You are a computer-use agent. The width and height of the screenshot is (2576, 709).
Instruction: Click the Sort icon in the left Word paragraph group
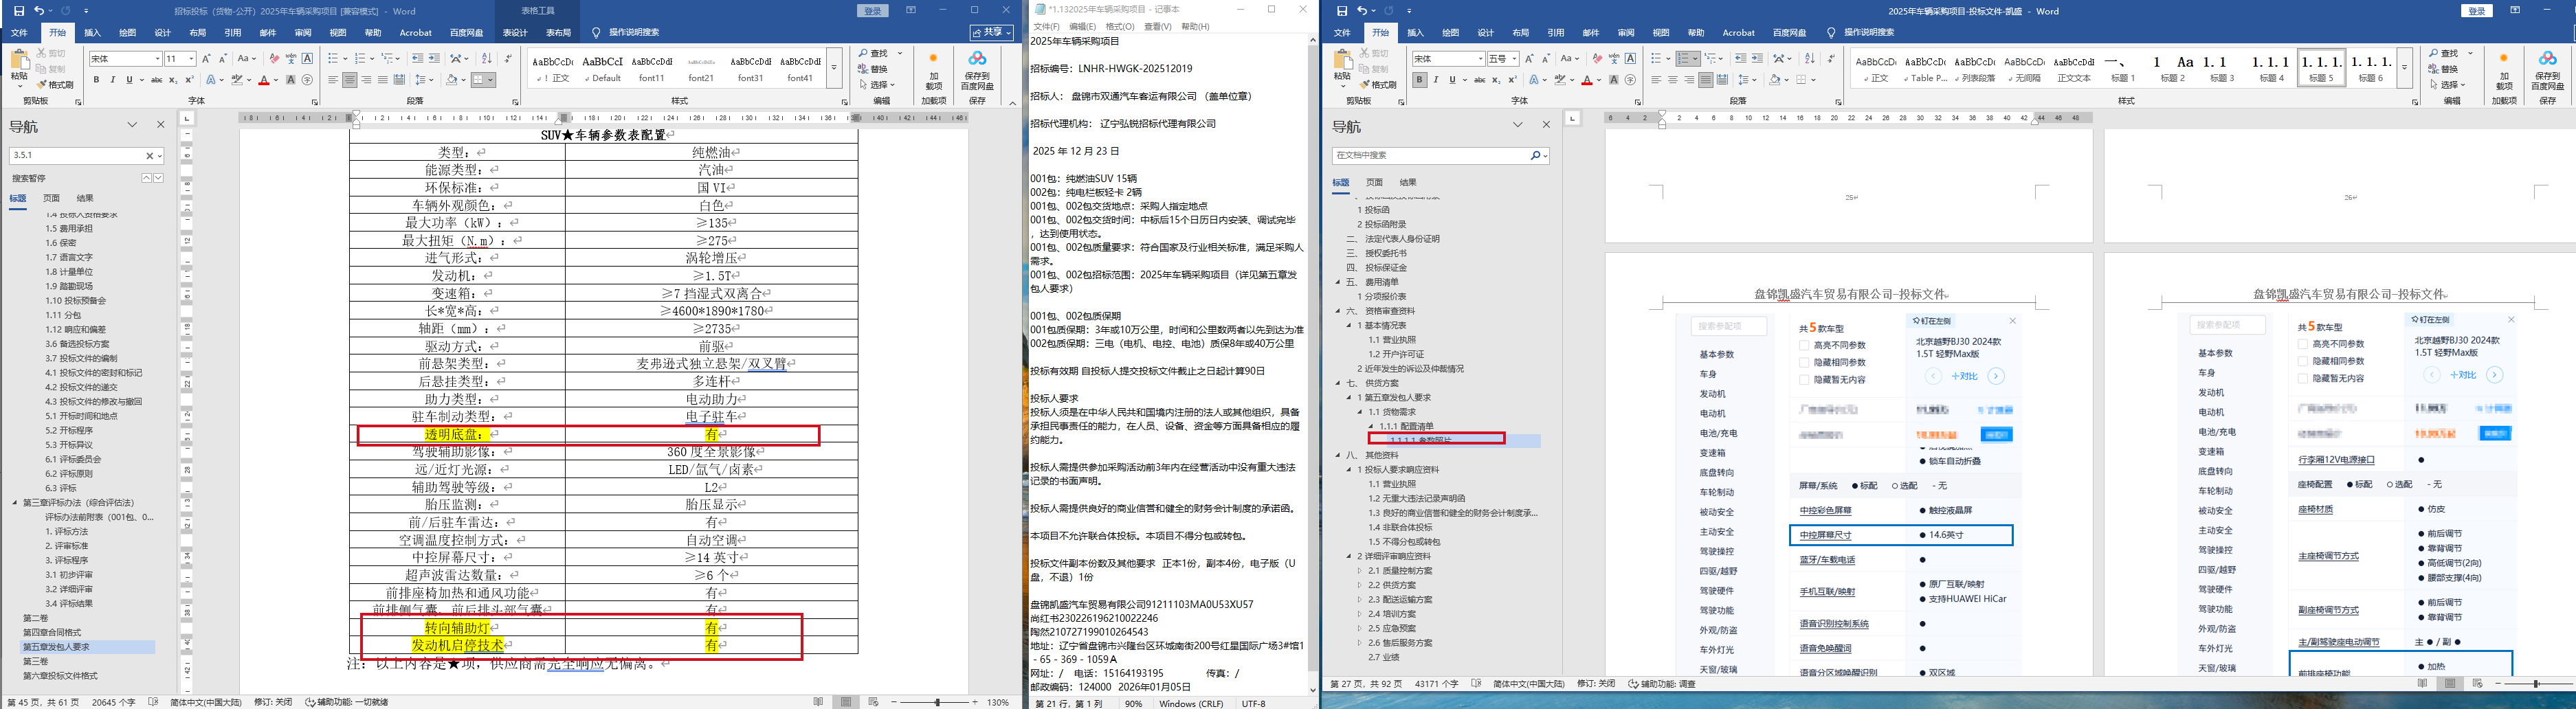486,59
